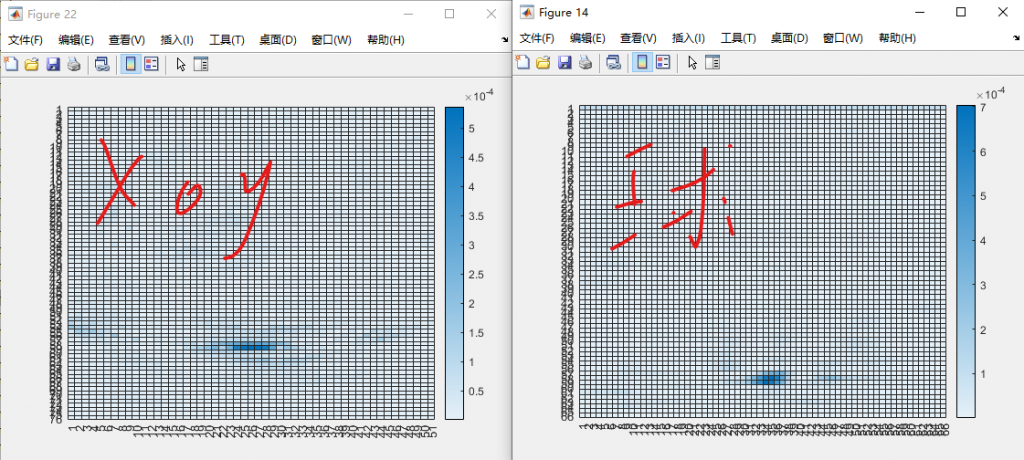The image size is (1024, 460).
Task: Expand the 工具(T) menu in Figure 22
Action: pyautogui.click(x=227, y=40)
